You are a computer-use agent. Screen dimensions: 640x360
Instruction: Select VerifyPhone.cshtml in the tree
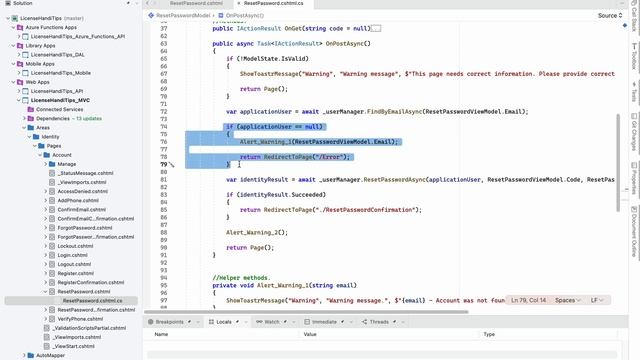(x=80, y=319)
